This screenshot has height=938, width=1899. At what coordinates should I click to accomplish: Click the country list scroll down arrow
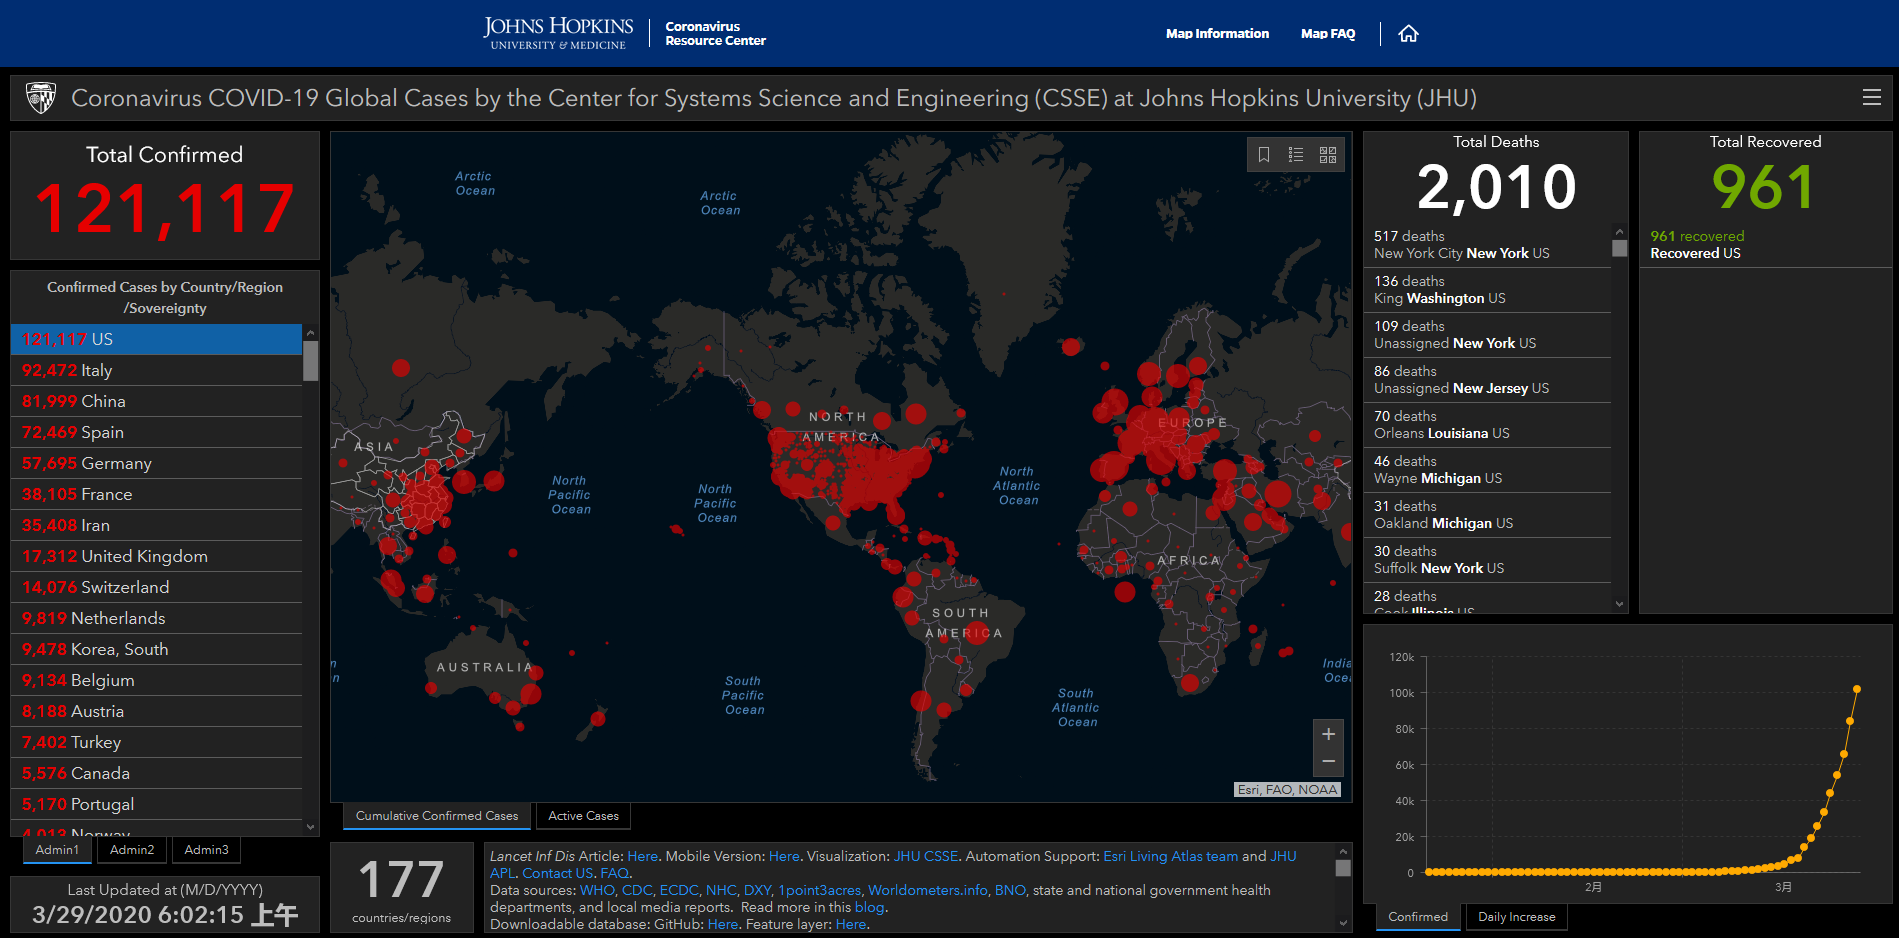click(311, 827)
